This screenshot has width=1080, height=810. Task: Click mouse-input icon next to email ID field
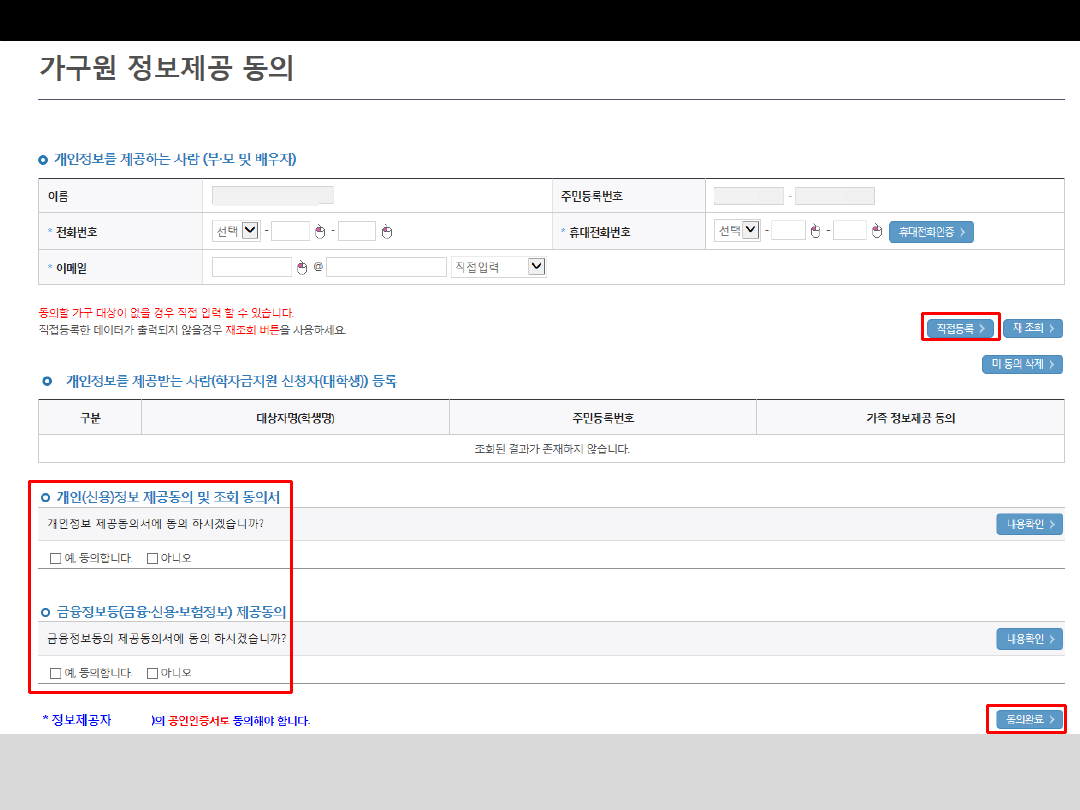click(x=302, y=267)
